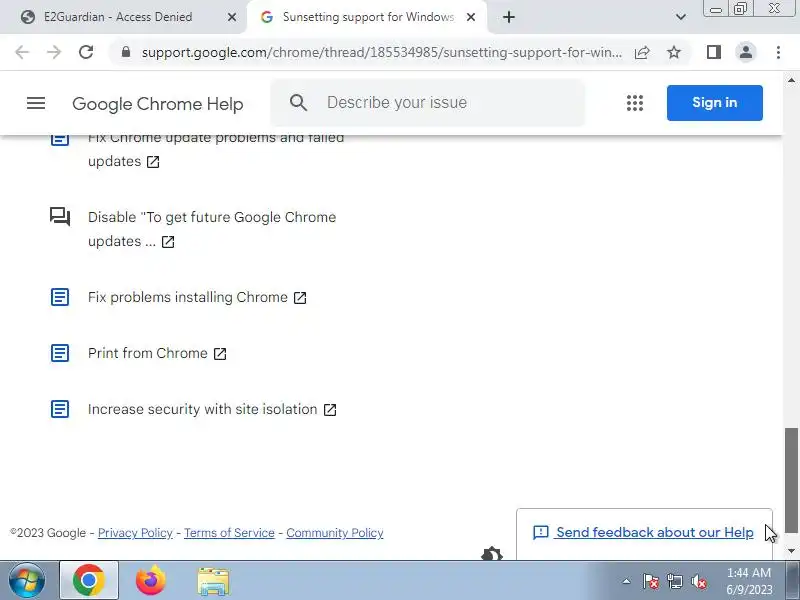Open Firefox from the taskbar
The image size is (800, 600).
(x=151, y=580)
